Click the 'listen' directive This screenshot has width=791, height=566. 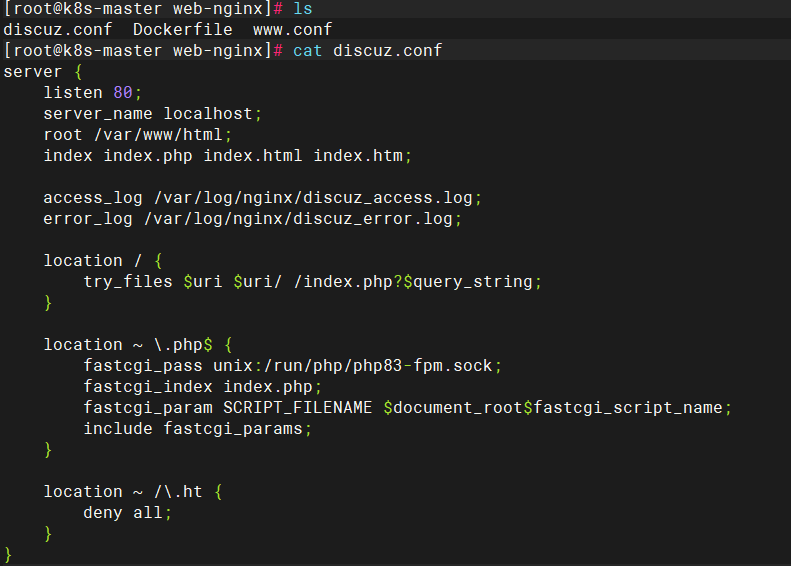[73, 92]
